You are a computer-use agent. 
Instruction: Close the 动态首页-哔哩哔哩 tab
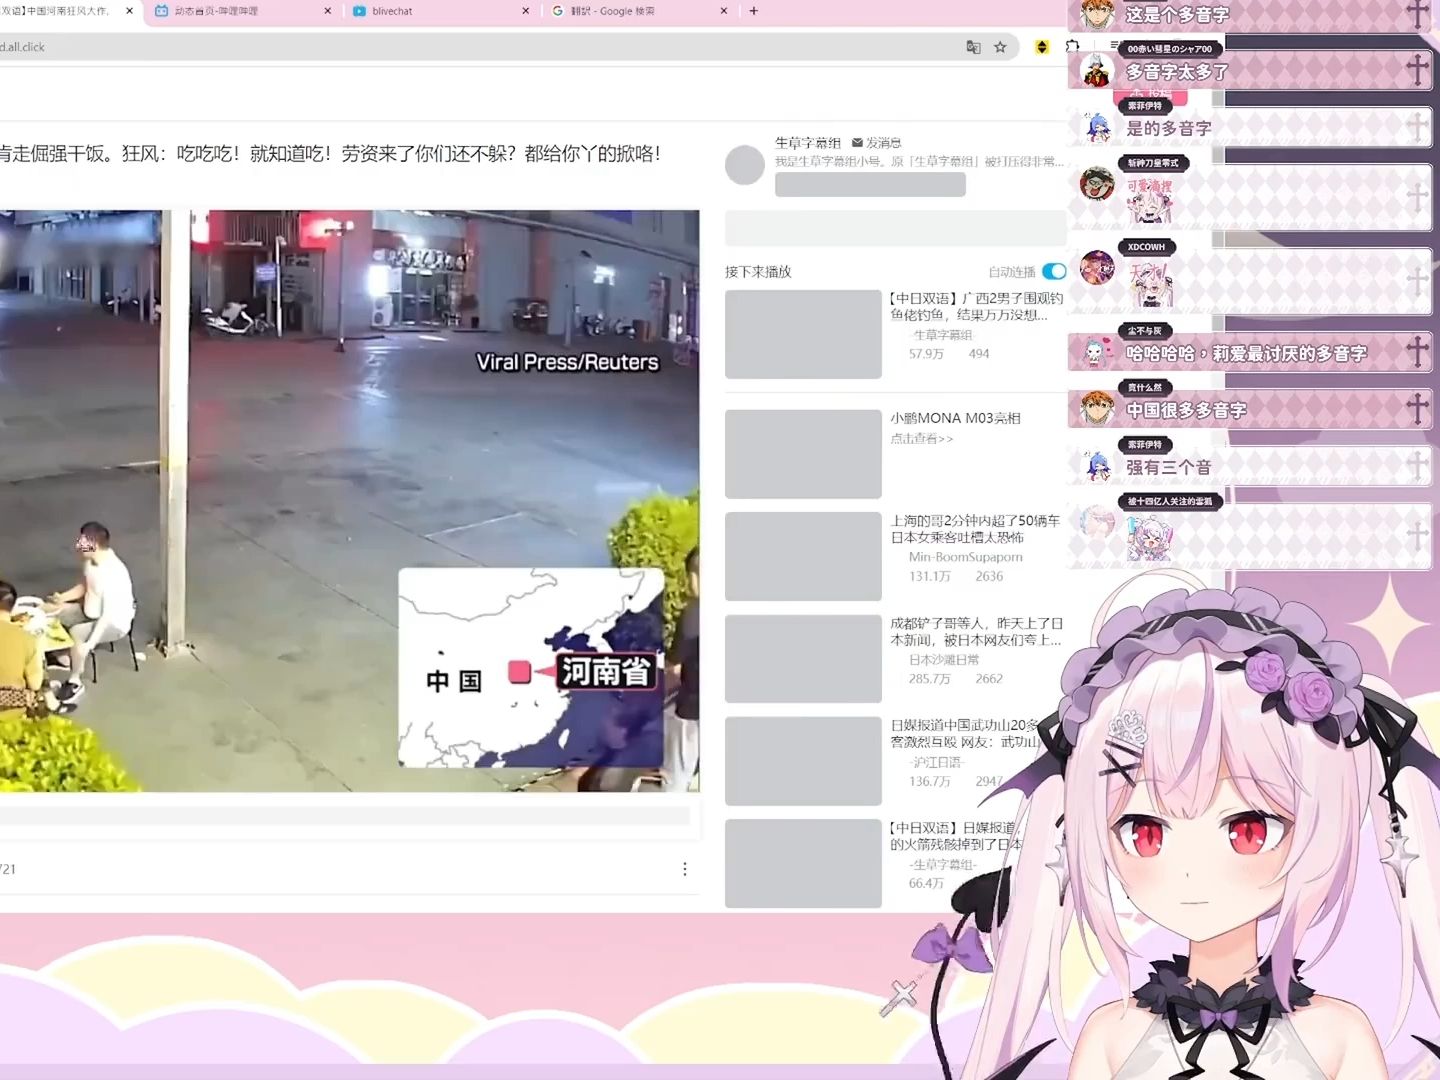(328, 11)
